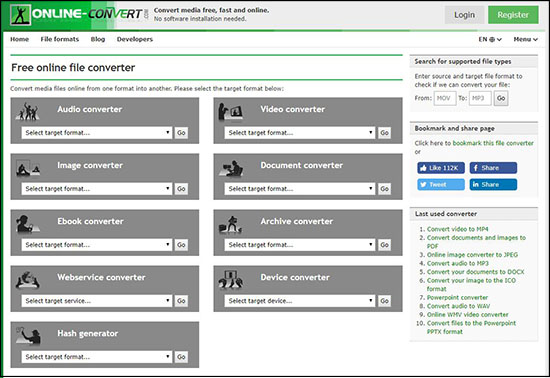This screenshot has width=550, height=378.
Task: Open the Convert audio to WAV link
Action: [x=458, y=306]
